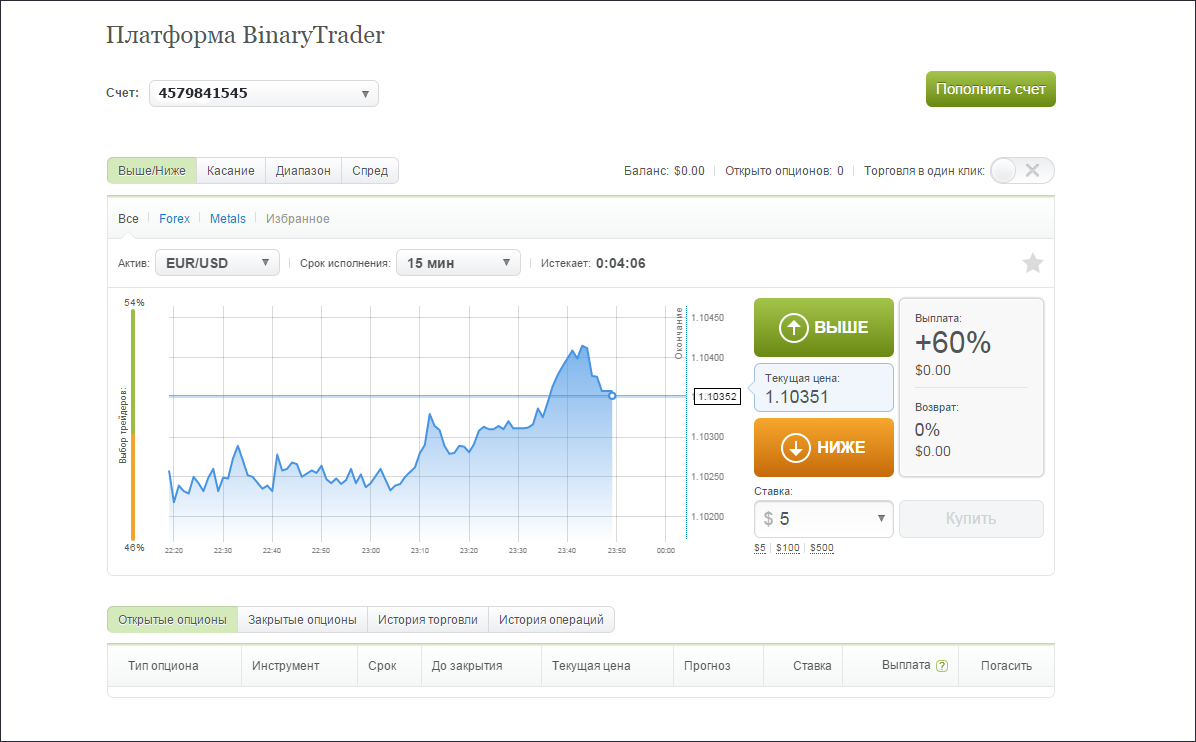Click the Платформа BinaryTrader heading

click(x=245, y=35)
